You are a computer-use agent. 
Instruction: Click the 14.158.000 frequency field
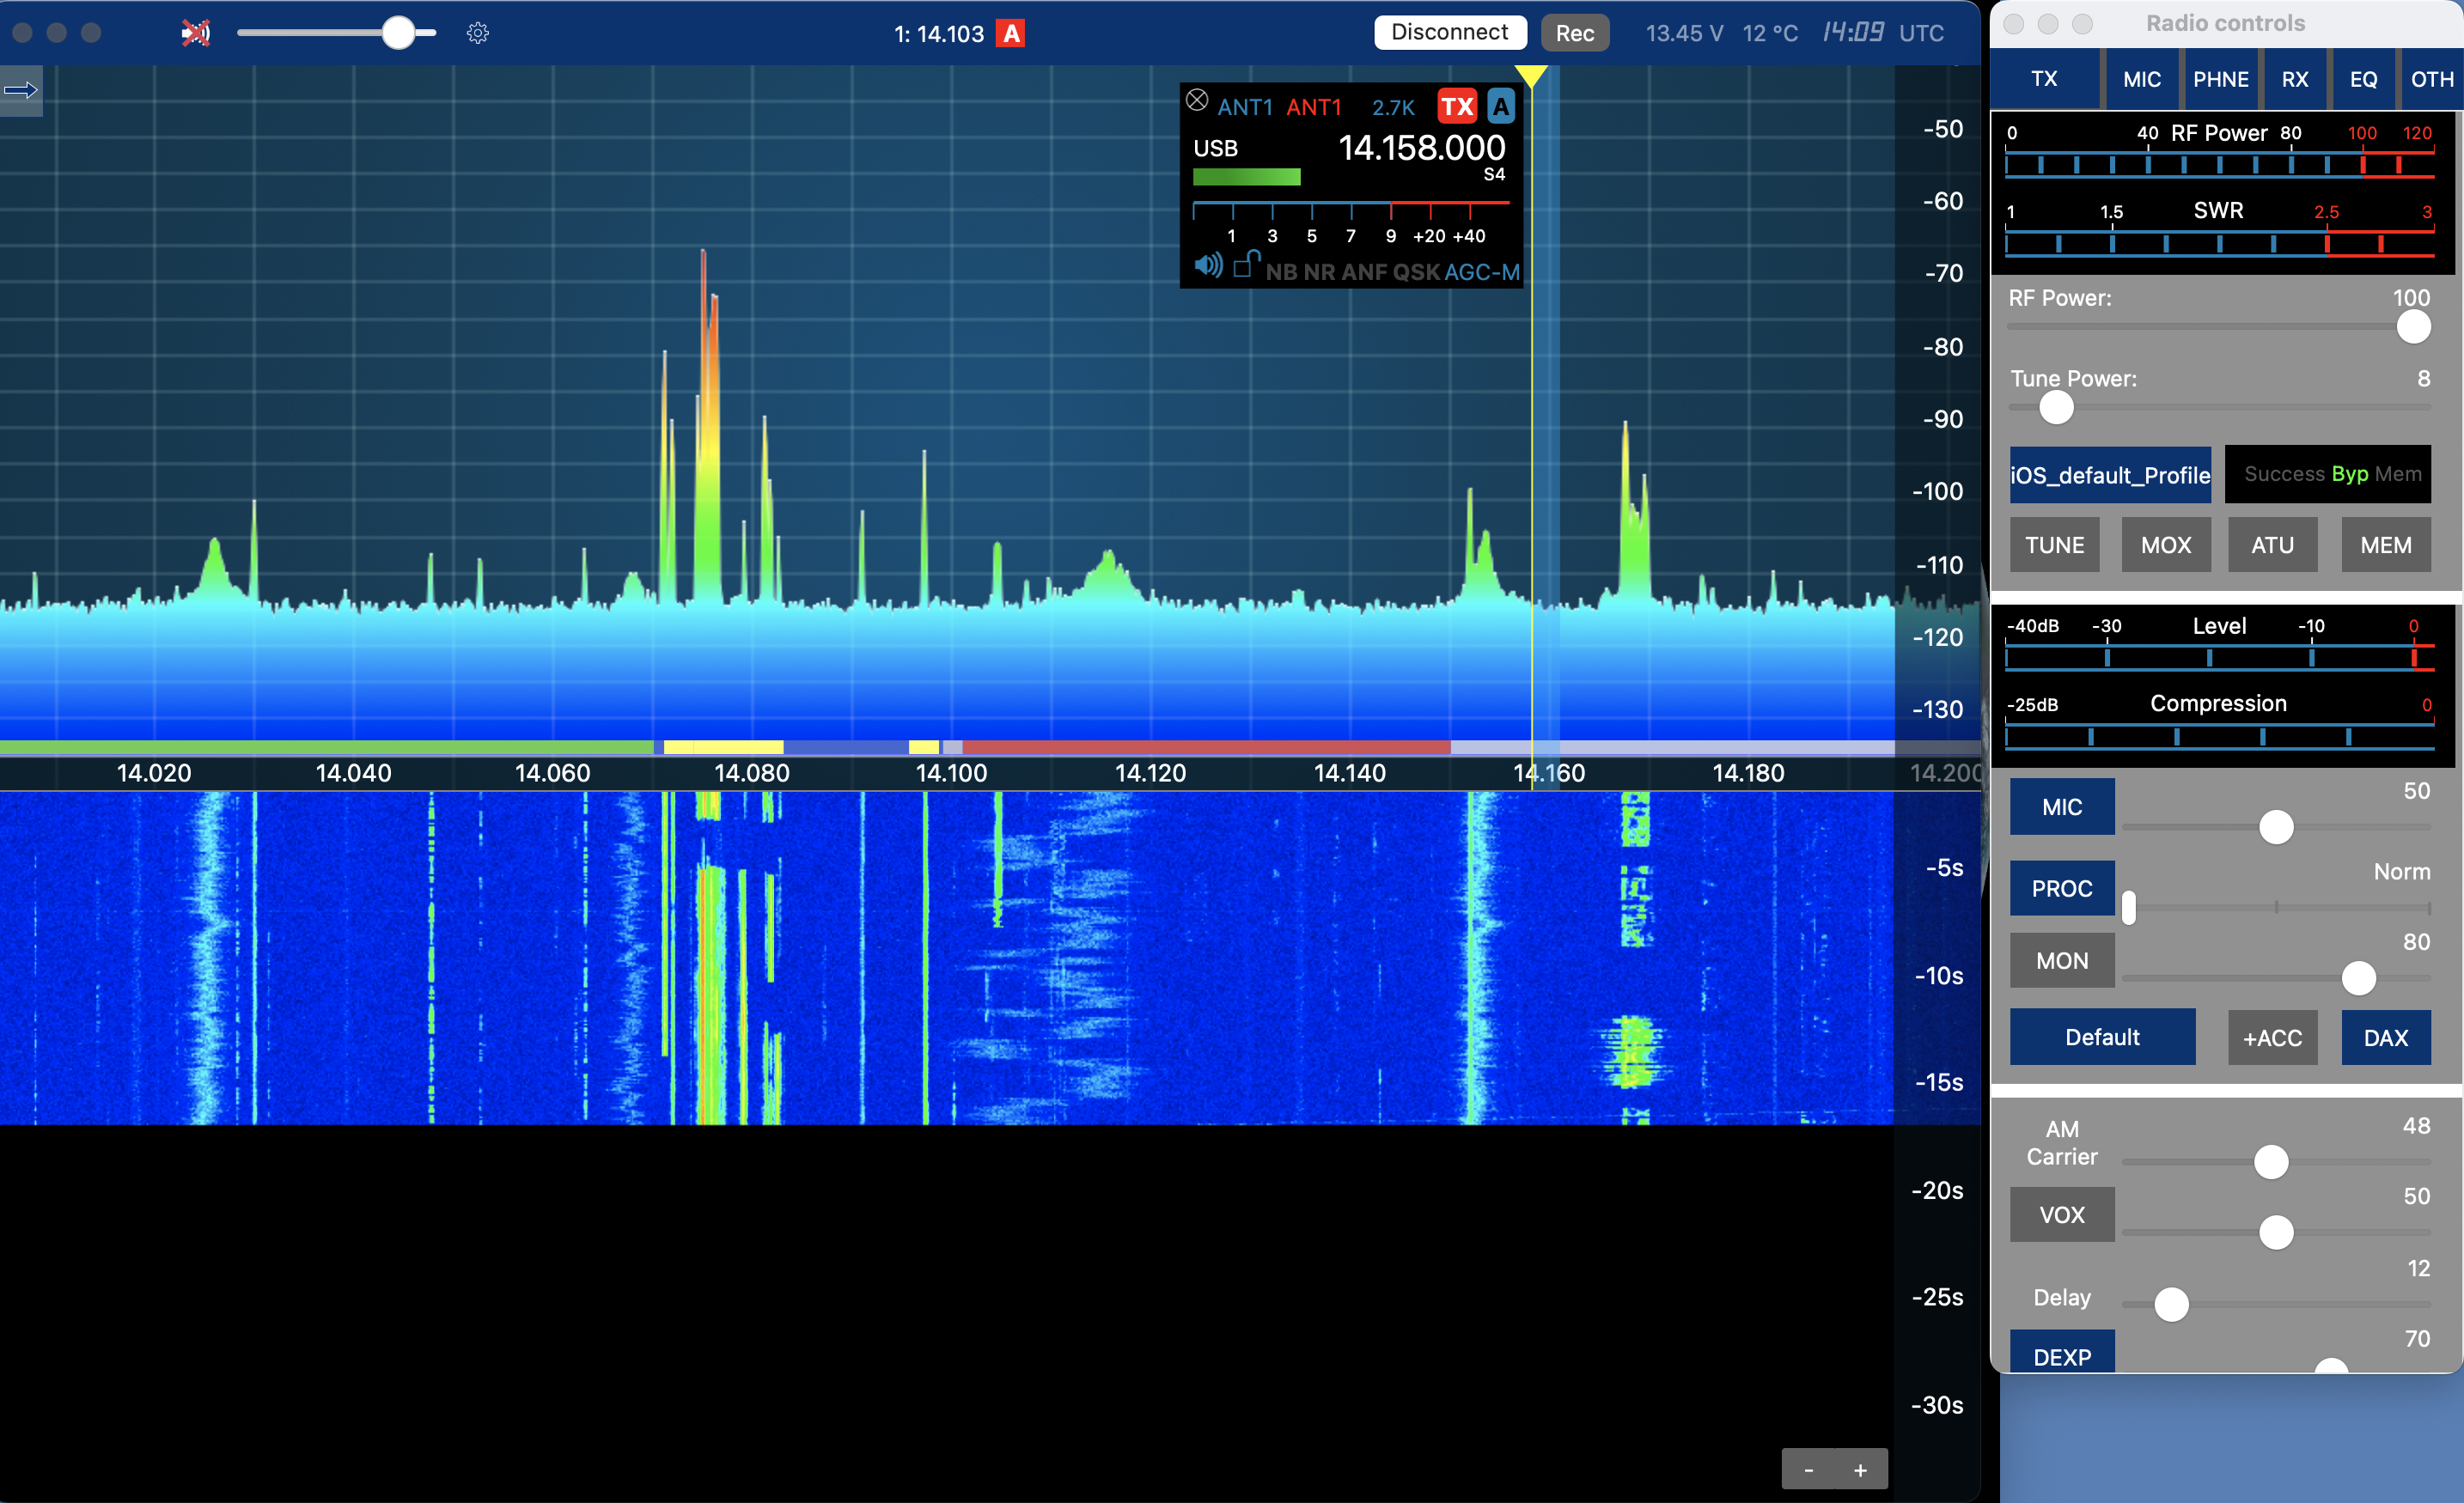click(1422, 148)
